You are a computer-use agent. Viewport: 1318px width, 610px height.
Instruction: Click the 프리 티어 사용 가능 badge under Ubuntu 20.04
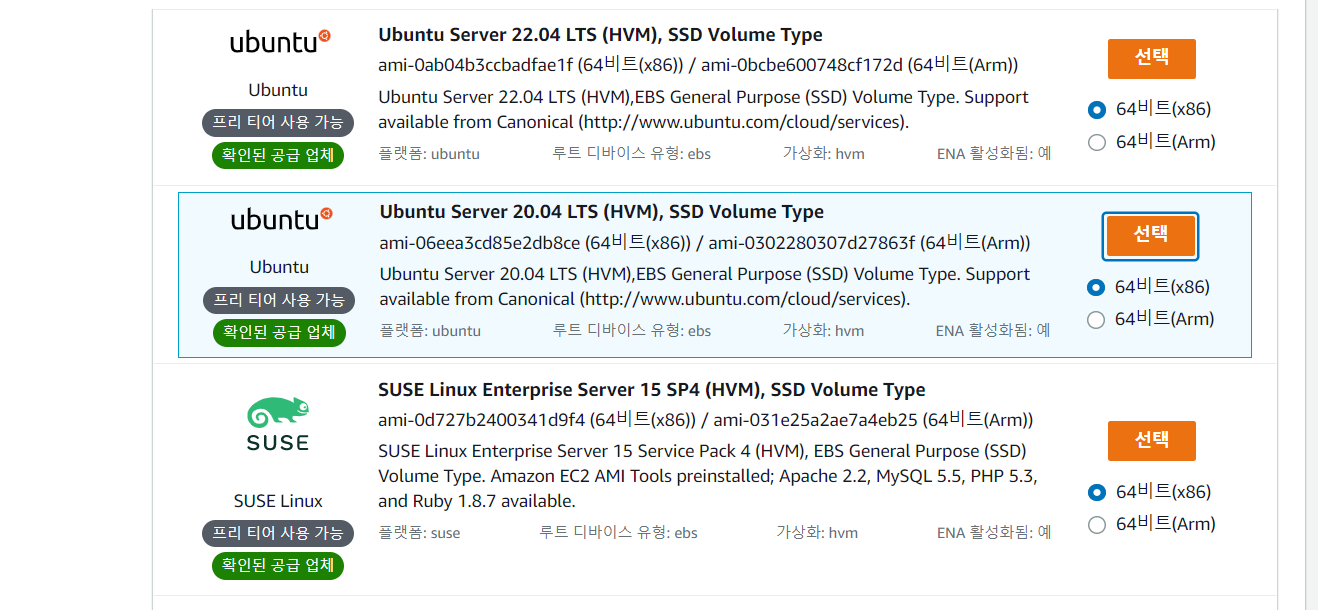tap(278, 300)
